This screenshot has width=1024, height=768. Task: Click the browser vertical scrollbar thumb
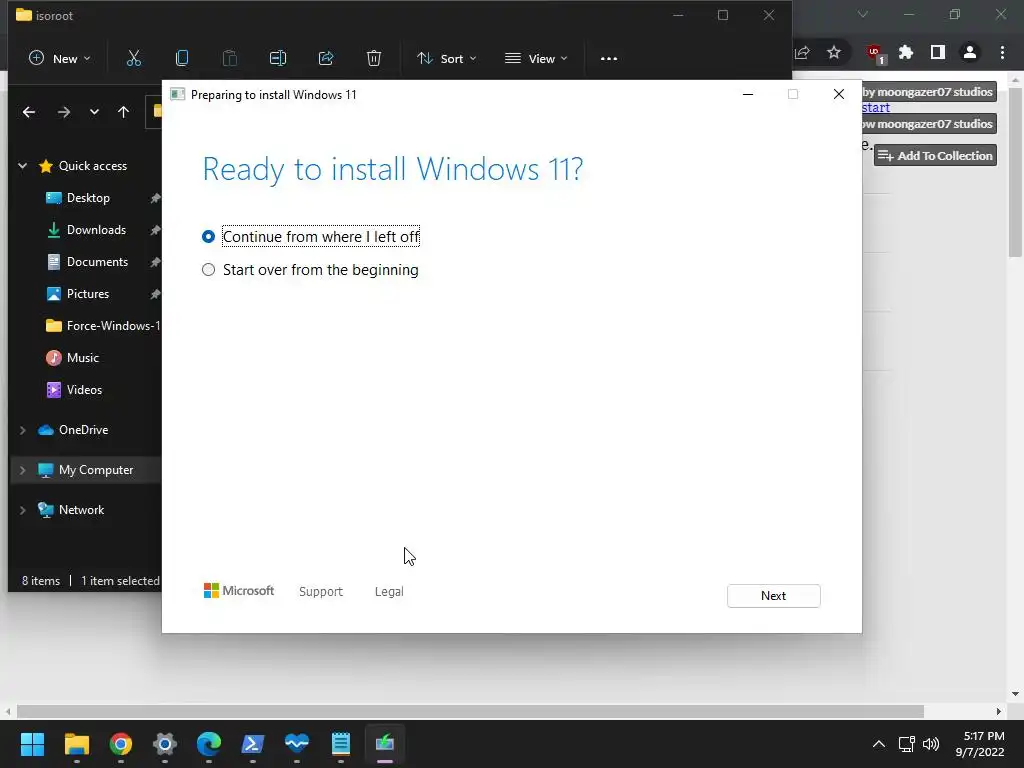pyautogui.click(x=1016, y=172)
